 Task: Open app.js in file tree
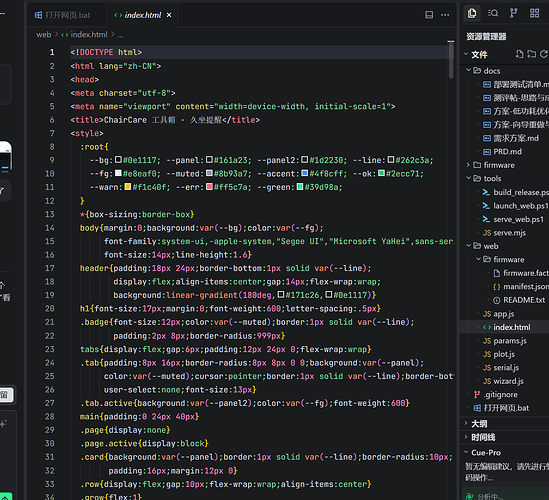point(504,314)
